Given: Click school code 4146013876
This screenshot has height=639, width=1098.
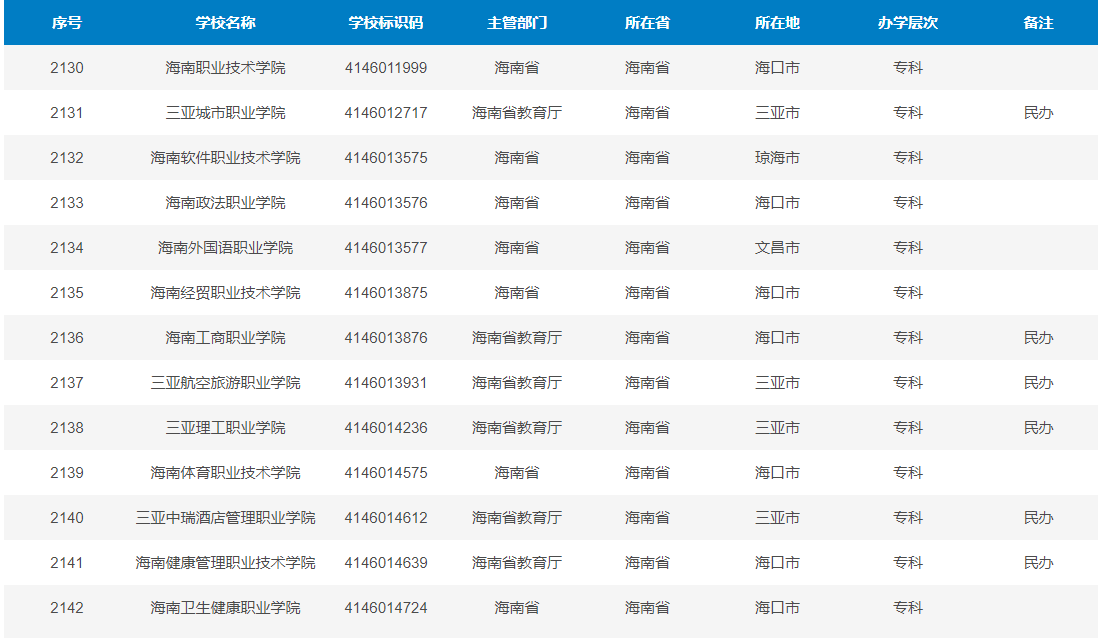Looking at the screenshot, I should [x=386, y=338].
